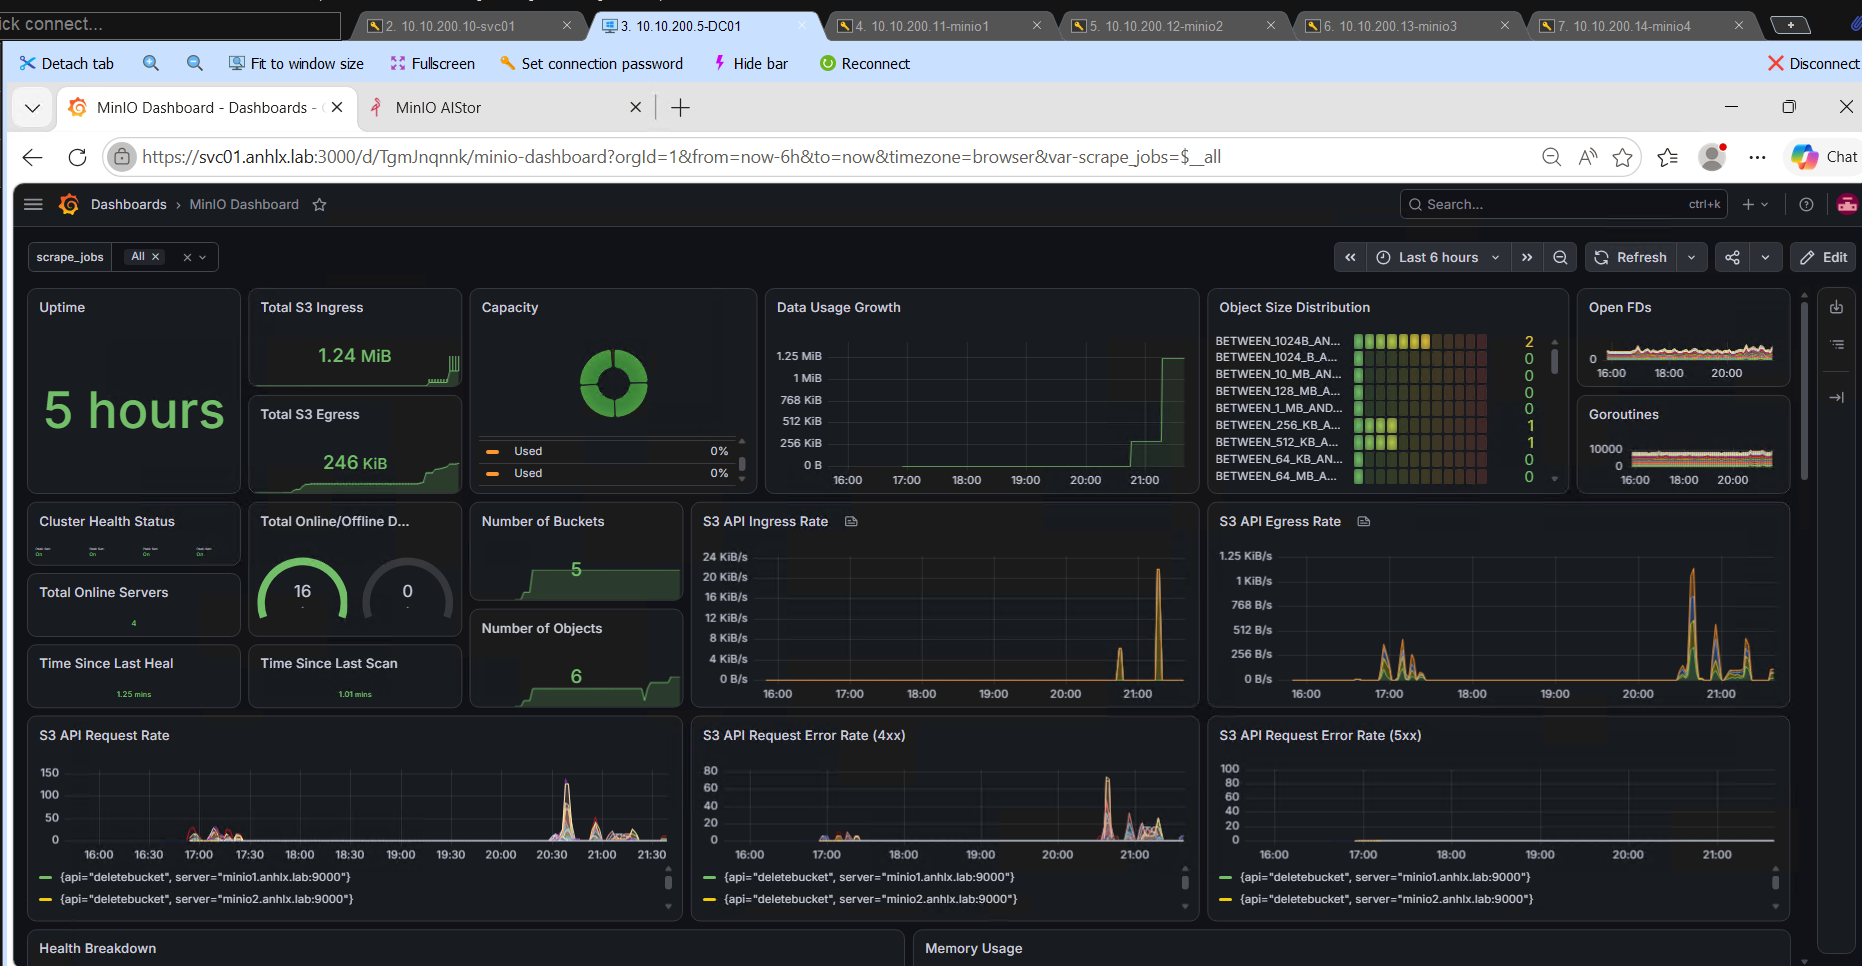Click the Edit dashboard button

(1823, 257)
